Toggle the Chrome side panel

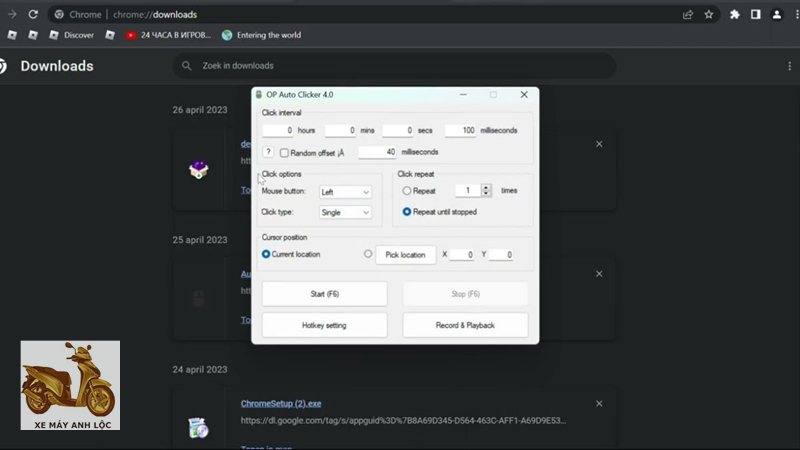click(756, 15)
